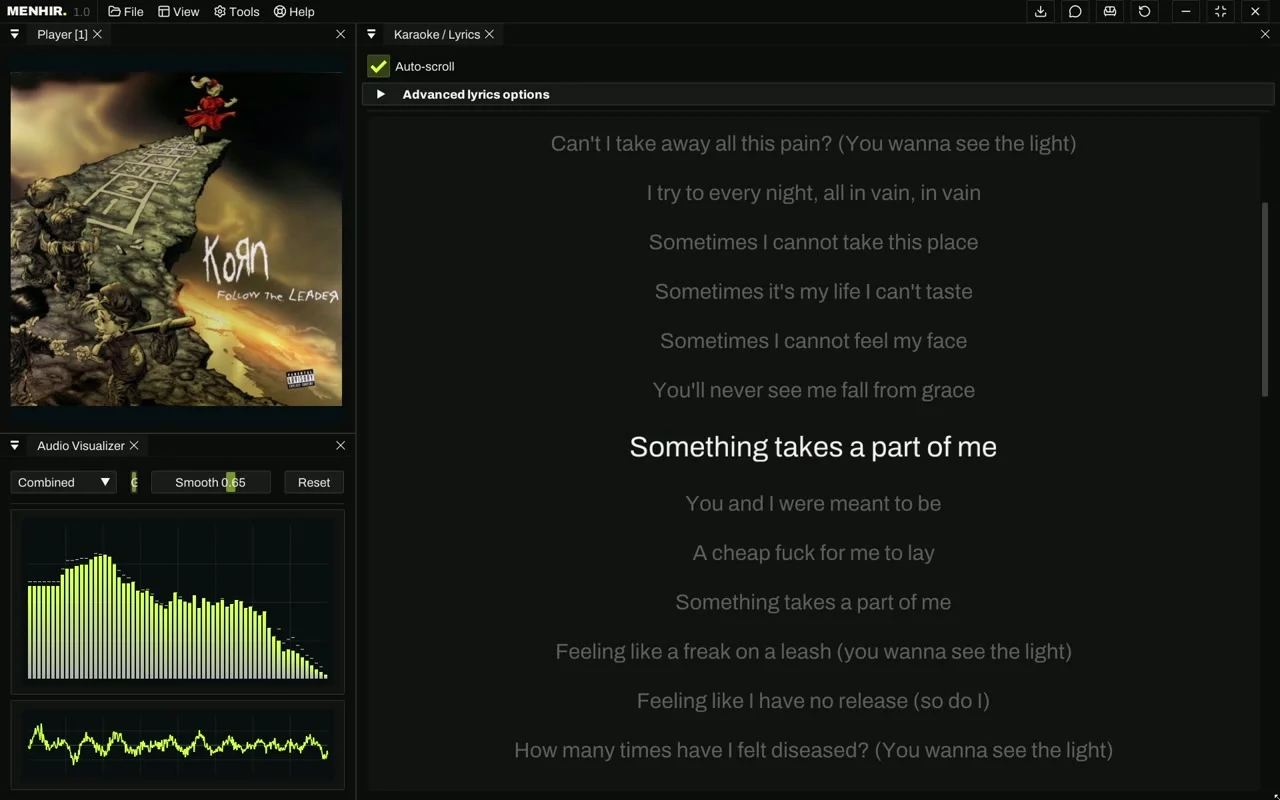Screen dimensions: 1280x800
Task: Open the Help menu
Action: 294,12
